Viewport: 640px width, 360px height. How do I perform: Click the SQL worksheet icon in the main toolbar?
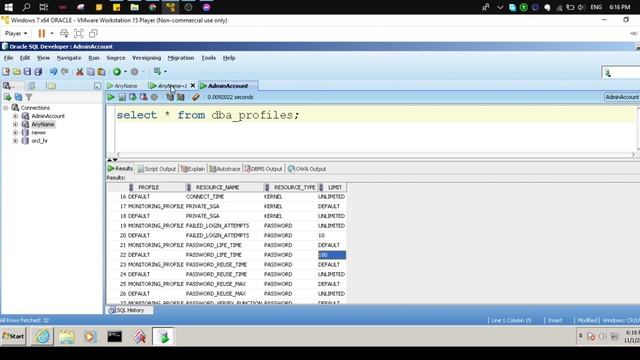pyautogui.click(x=157, y=71)
